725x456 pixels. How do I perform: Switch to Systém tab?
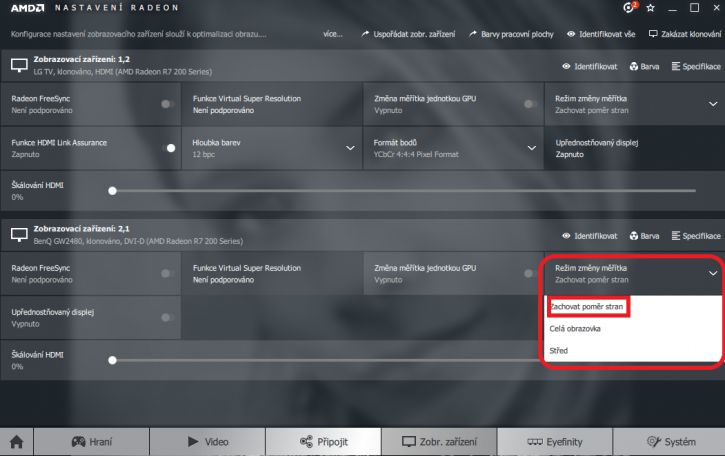[x=670, y=442]
